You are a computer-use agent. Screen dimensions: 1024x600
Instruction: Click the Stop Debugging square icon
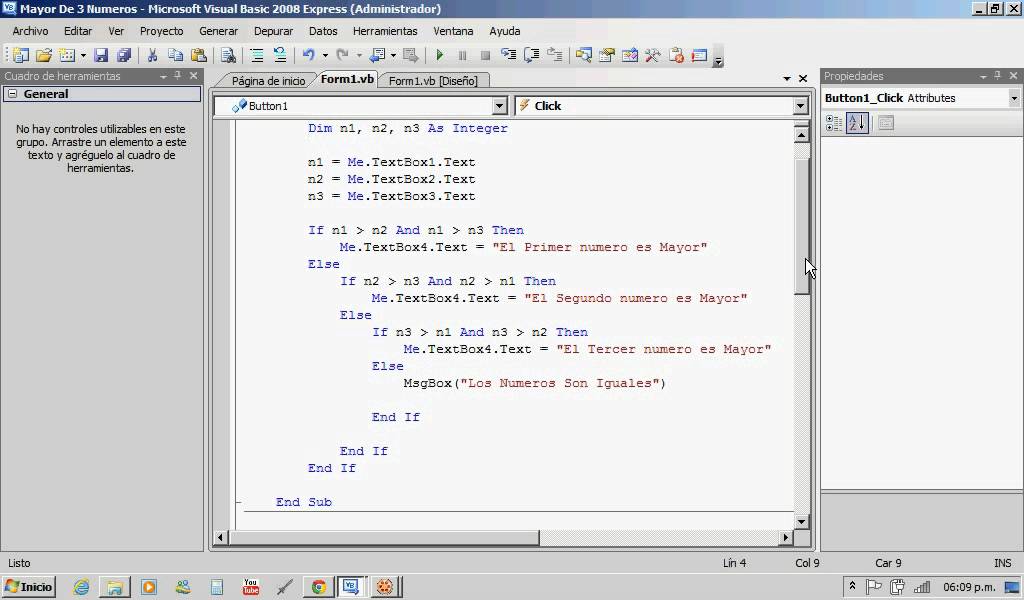[x=485, y=55]
